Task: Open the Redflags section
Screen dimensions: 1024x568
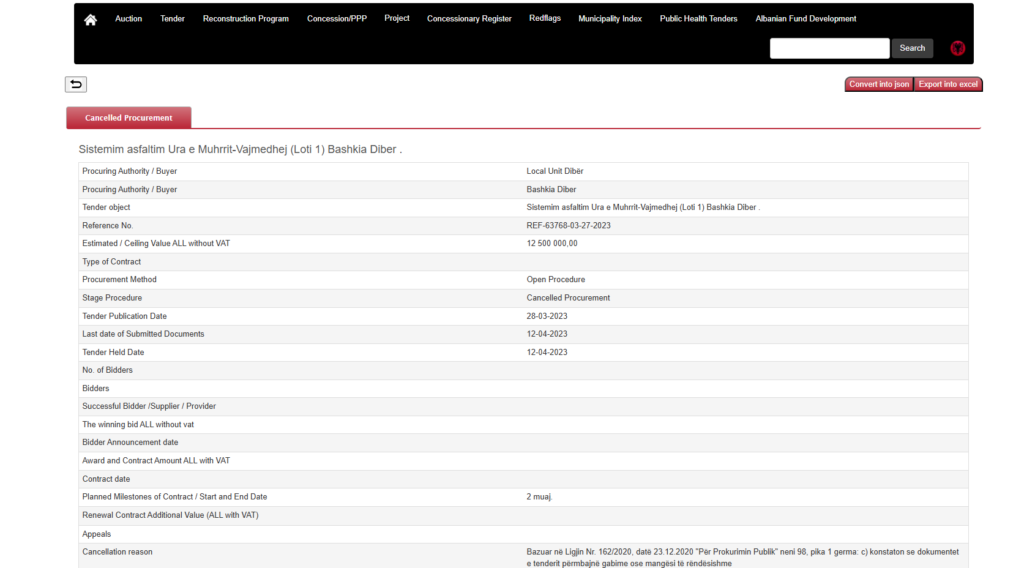Action: tap(545, 19)
